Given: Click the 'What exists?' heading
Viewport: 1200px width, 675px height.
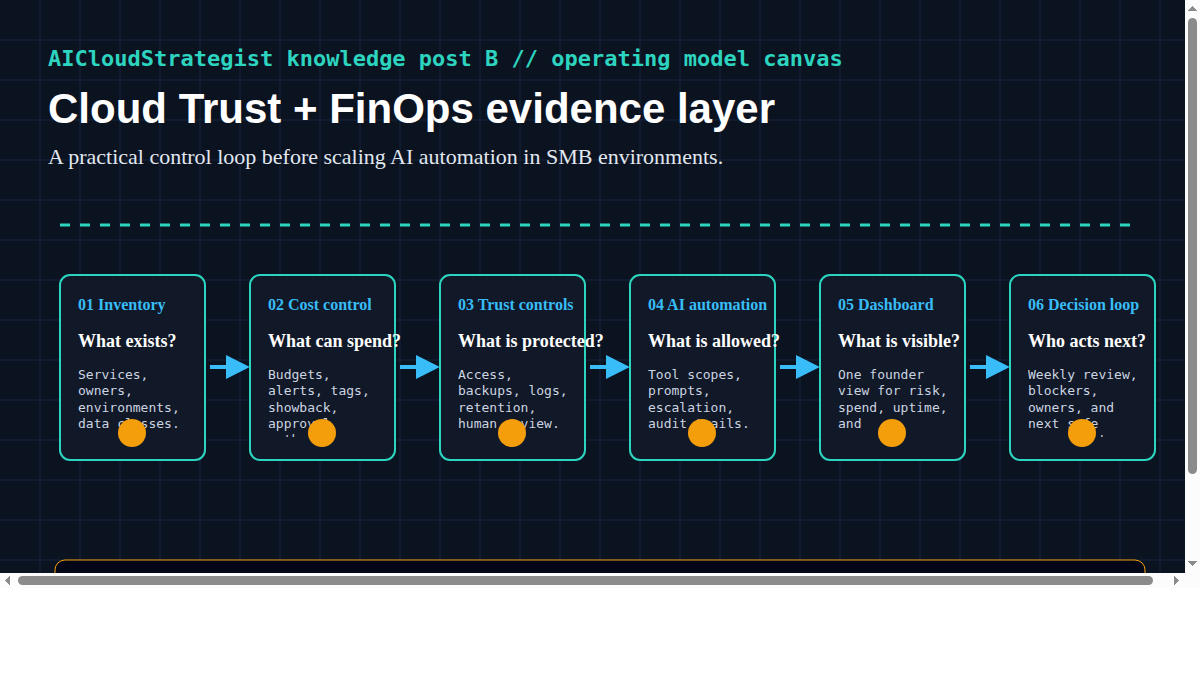Looking at the screenshot, I should 127,341.
